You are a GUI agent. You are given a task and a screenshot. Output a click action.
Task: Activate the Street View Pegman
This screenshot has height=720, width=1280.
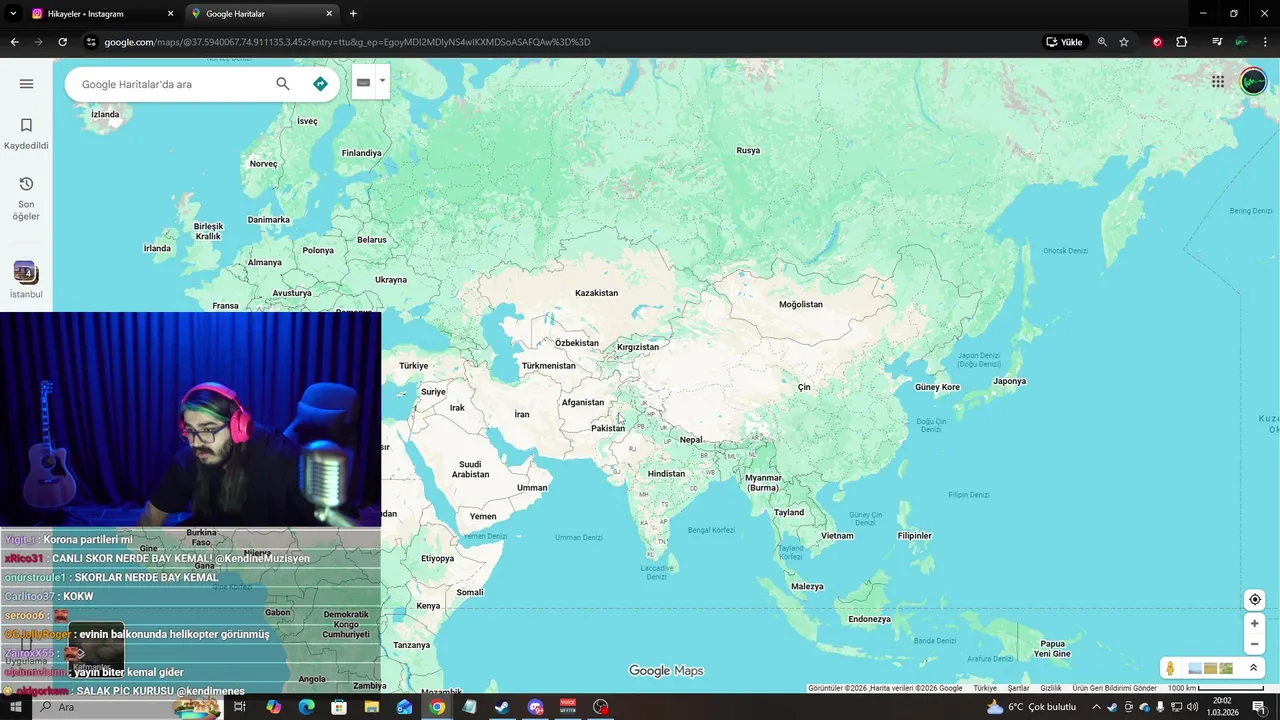click(x=1170, y=668)
